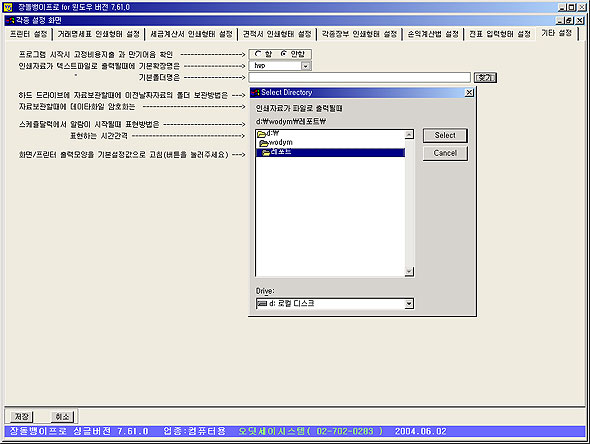Click the local disk drive icon
The width and height of the screenshot is (590, 444).
click(x=262, y=303)
